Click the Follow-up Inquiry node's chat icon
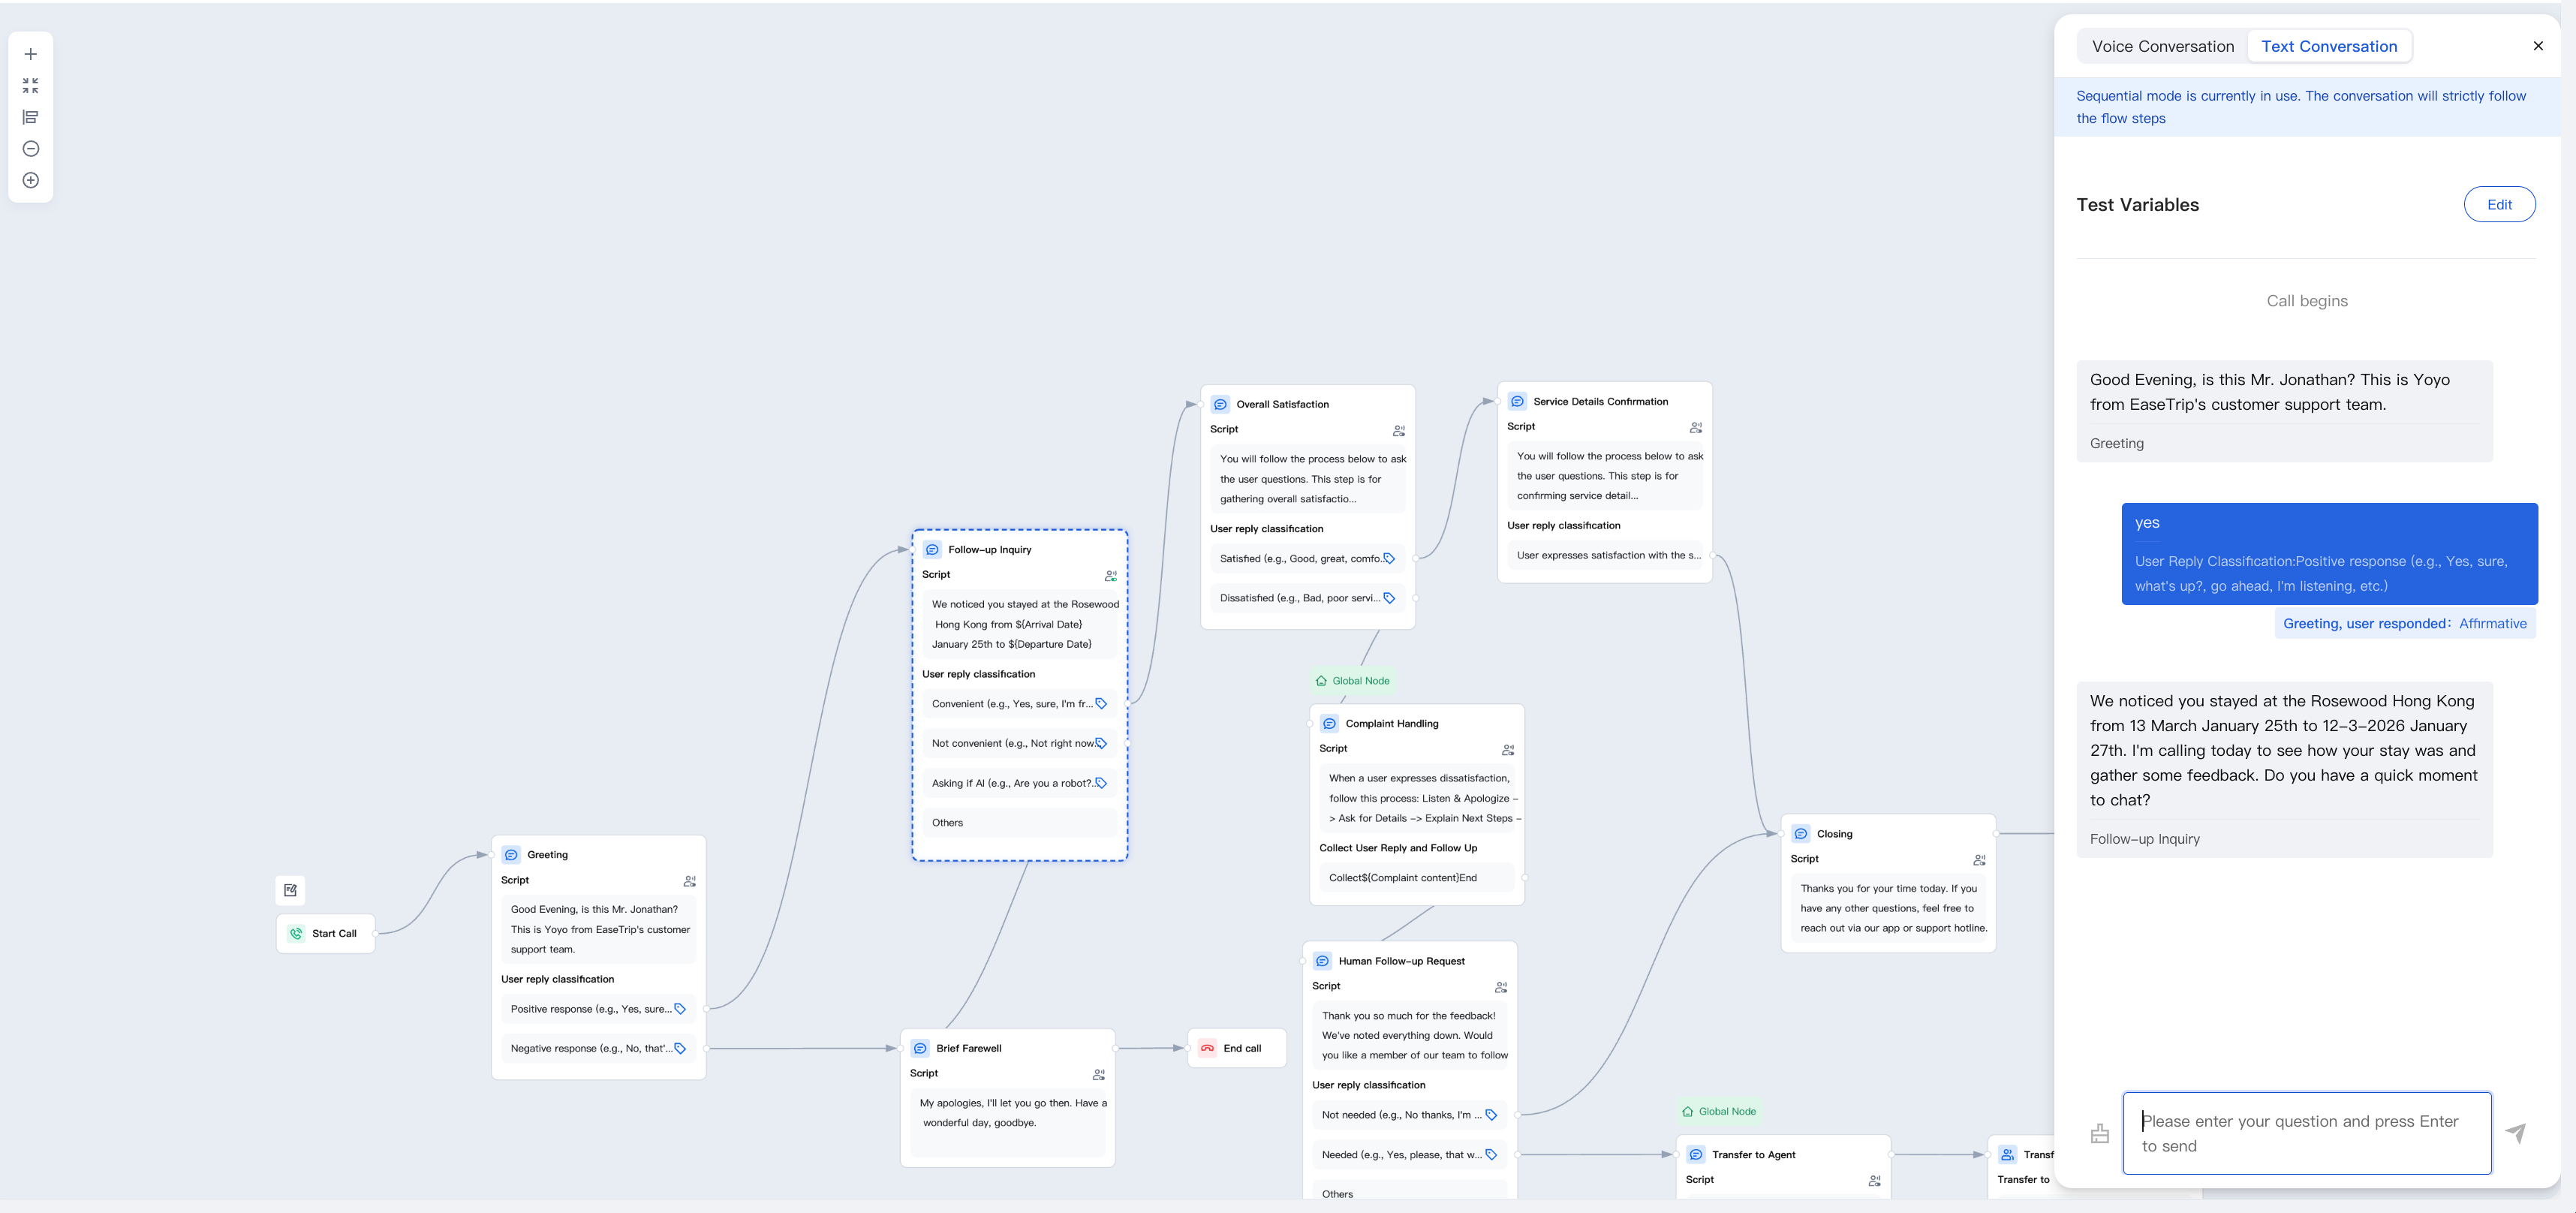The image size is (2576, 1213). point(932,549)
